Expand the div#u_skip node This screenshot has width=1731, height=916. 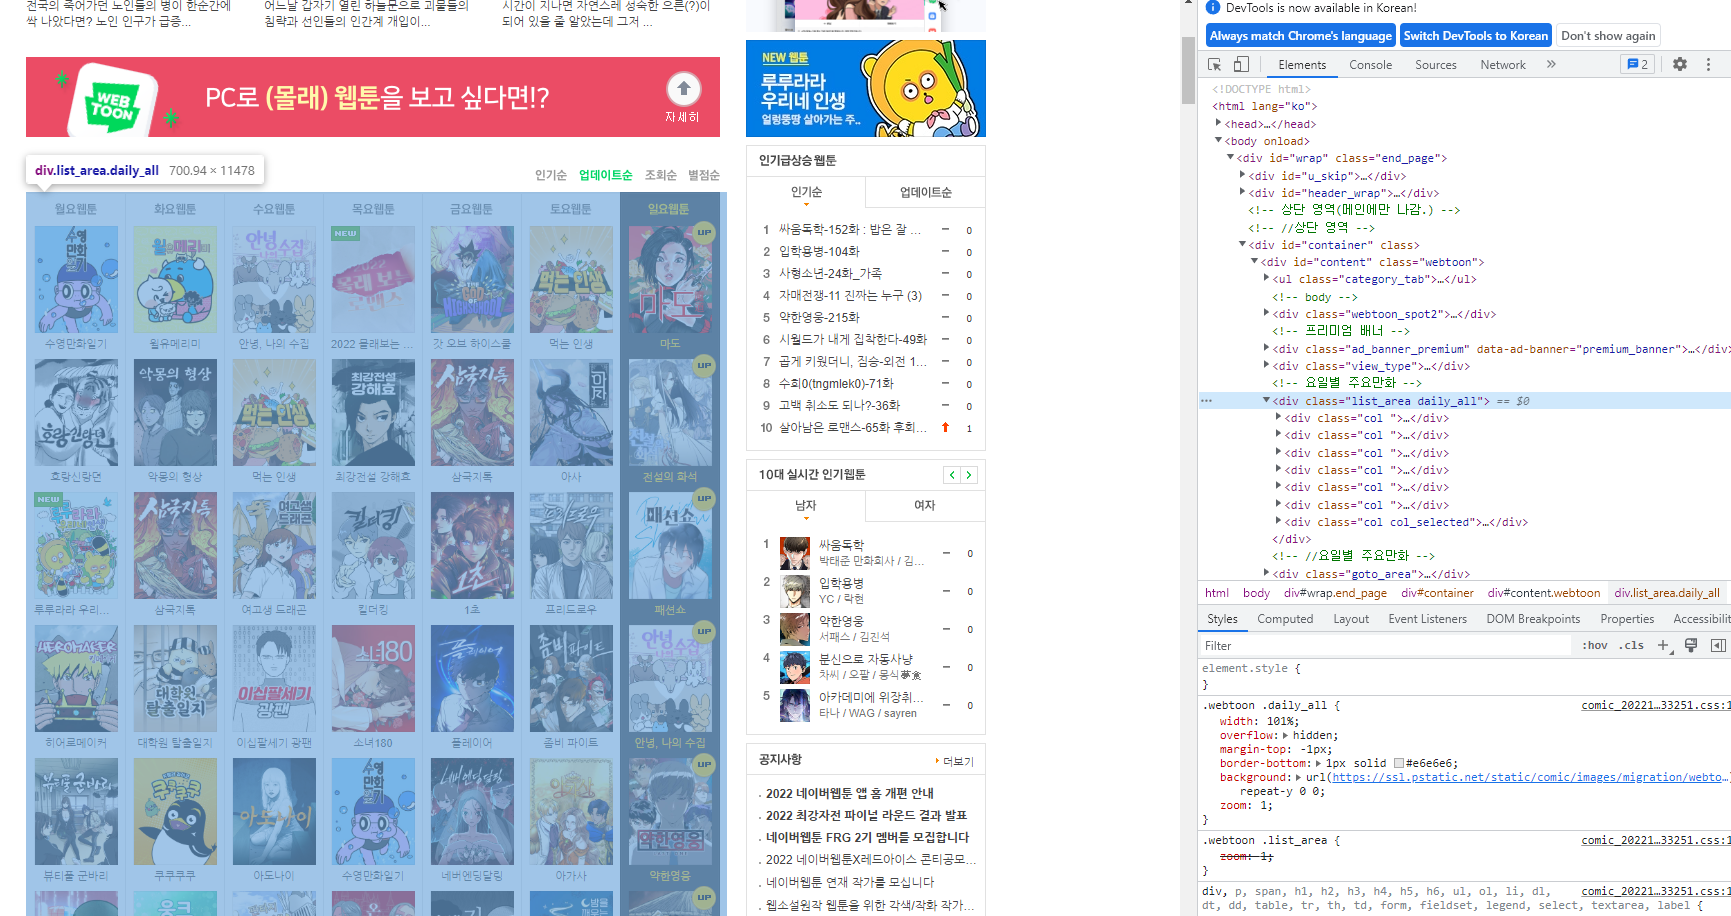pyautogui.click(x=1242, y=175)
